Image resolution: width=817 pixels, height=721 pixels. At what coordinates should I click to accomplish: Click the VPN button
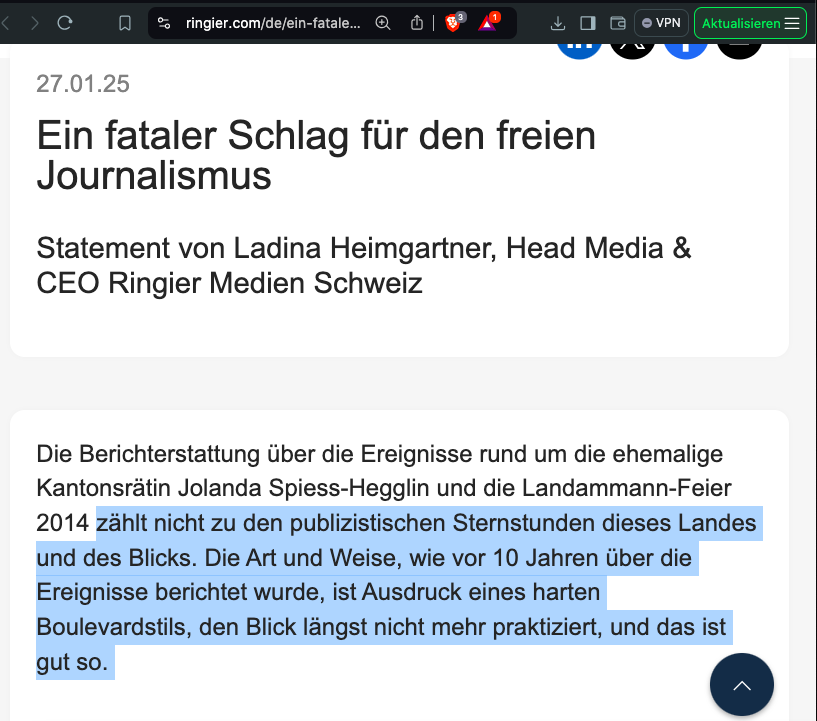[x=661, y=23]
